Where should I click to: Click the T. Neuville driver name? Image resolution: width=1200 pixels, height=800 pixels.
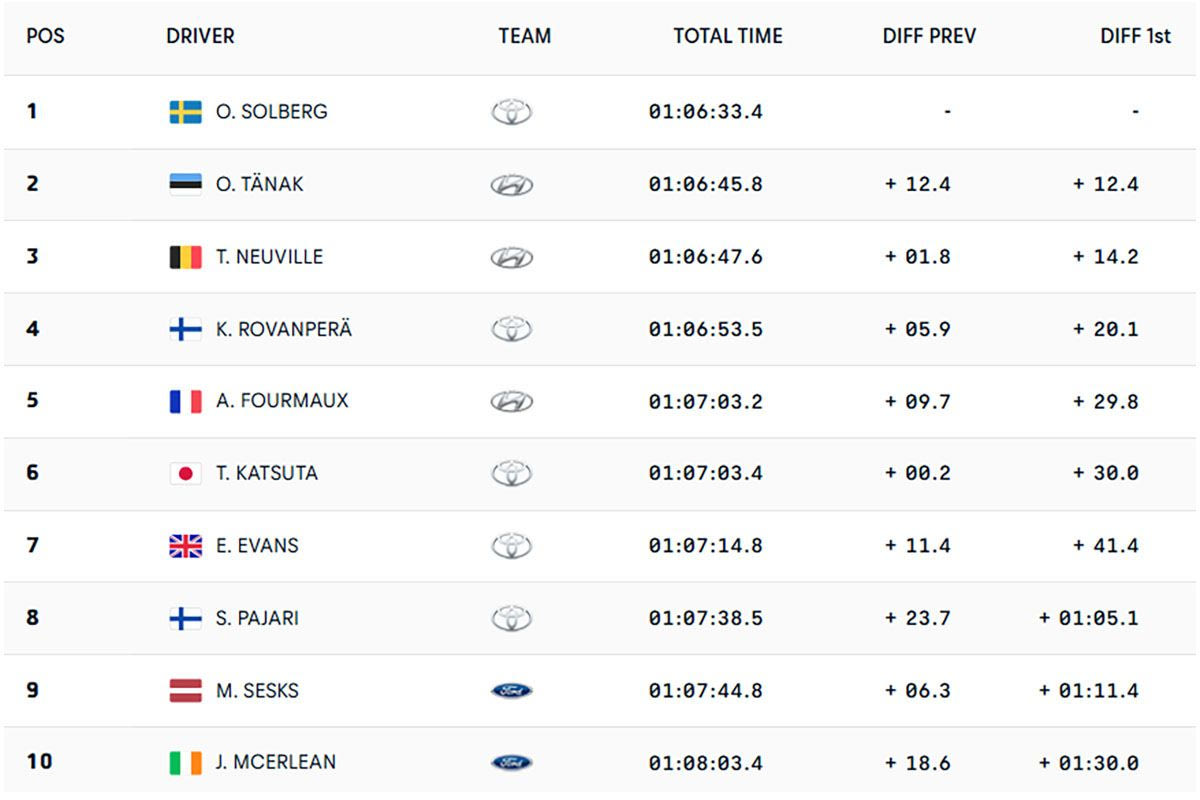(269, 257)
